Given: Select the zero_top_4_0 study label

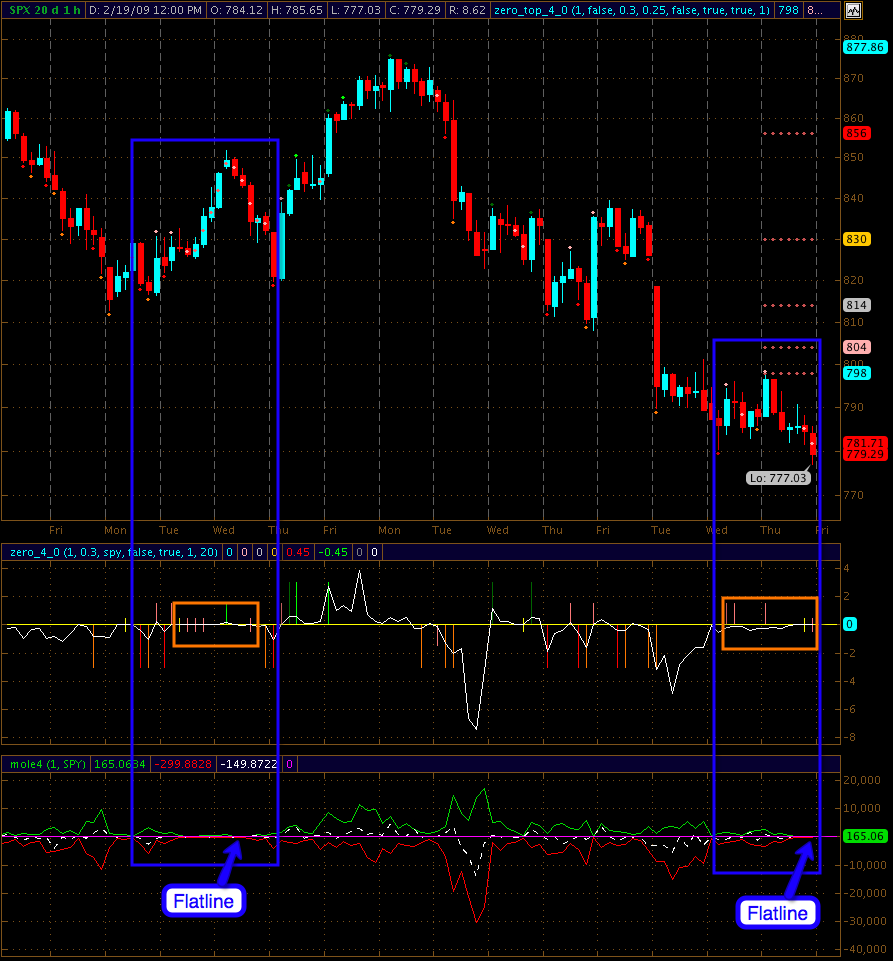Looking at the screenshot, I should [633, 10].
